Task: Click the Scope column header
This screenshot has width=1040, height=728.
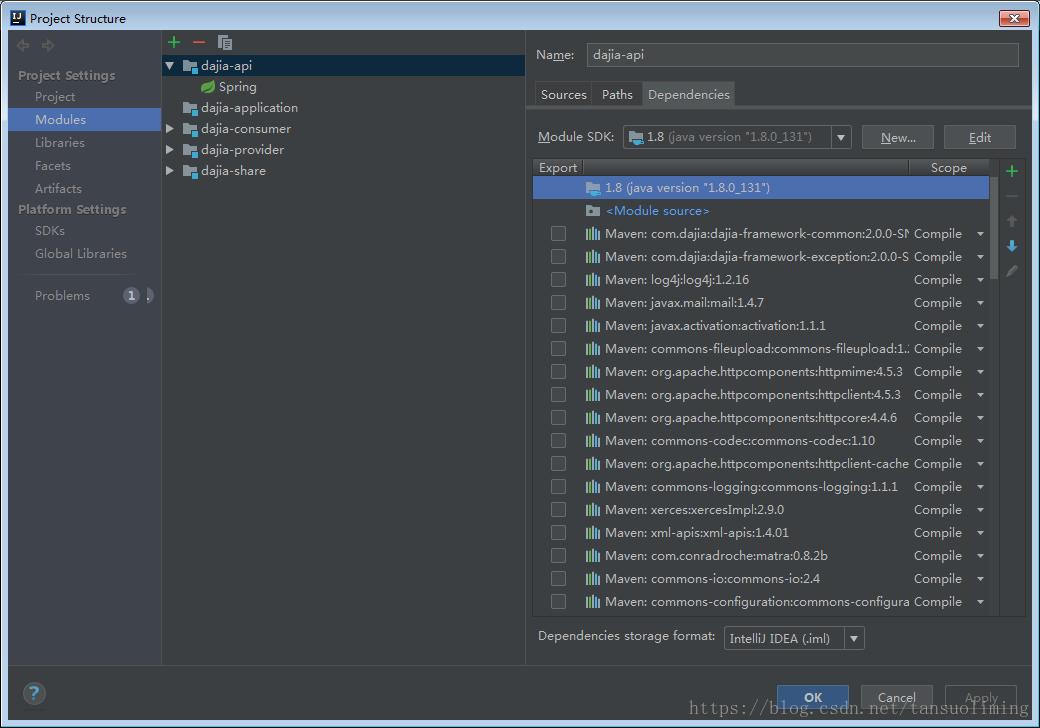Action: pyautogui.click(x=948, y=168)
